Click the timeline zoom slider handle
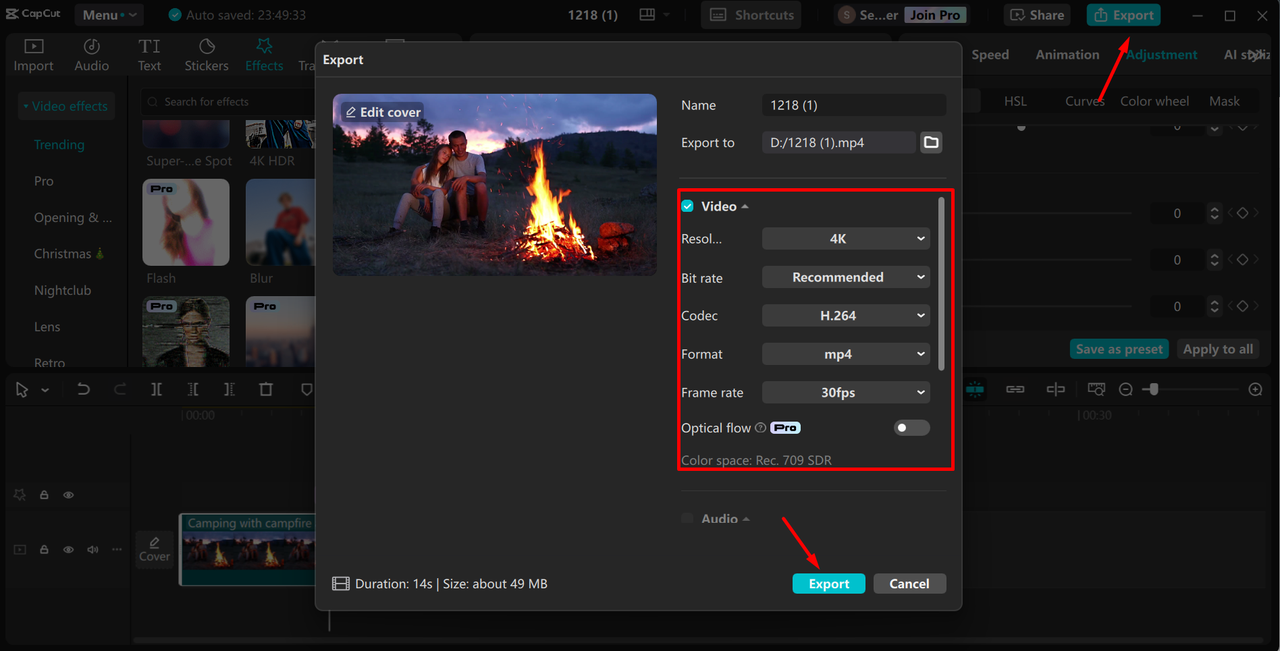1280x651 pixels. tap(1152, 389)
